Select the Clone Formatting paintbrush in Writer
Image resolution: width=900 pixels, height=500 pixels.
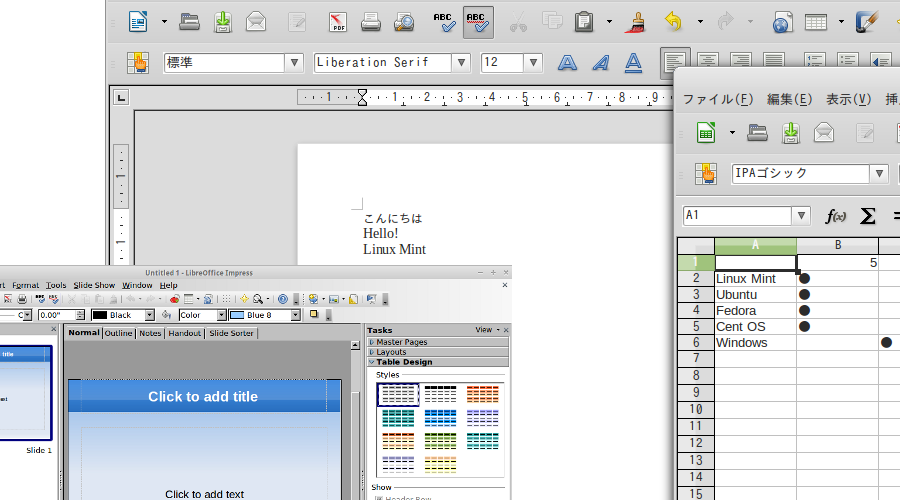pos(636,22)
